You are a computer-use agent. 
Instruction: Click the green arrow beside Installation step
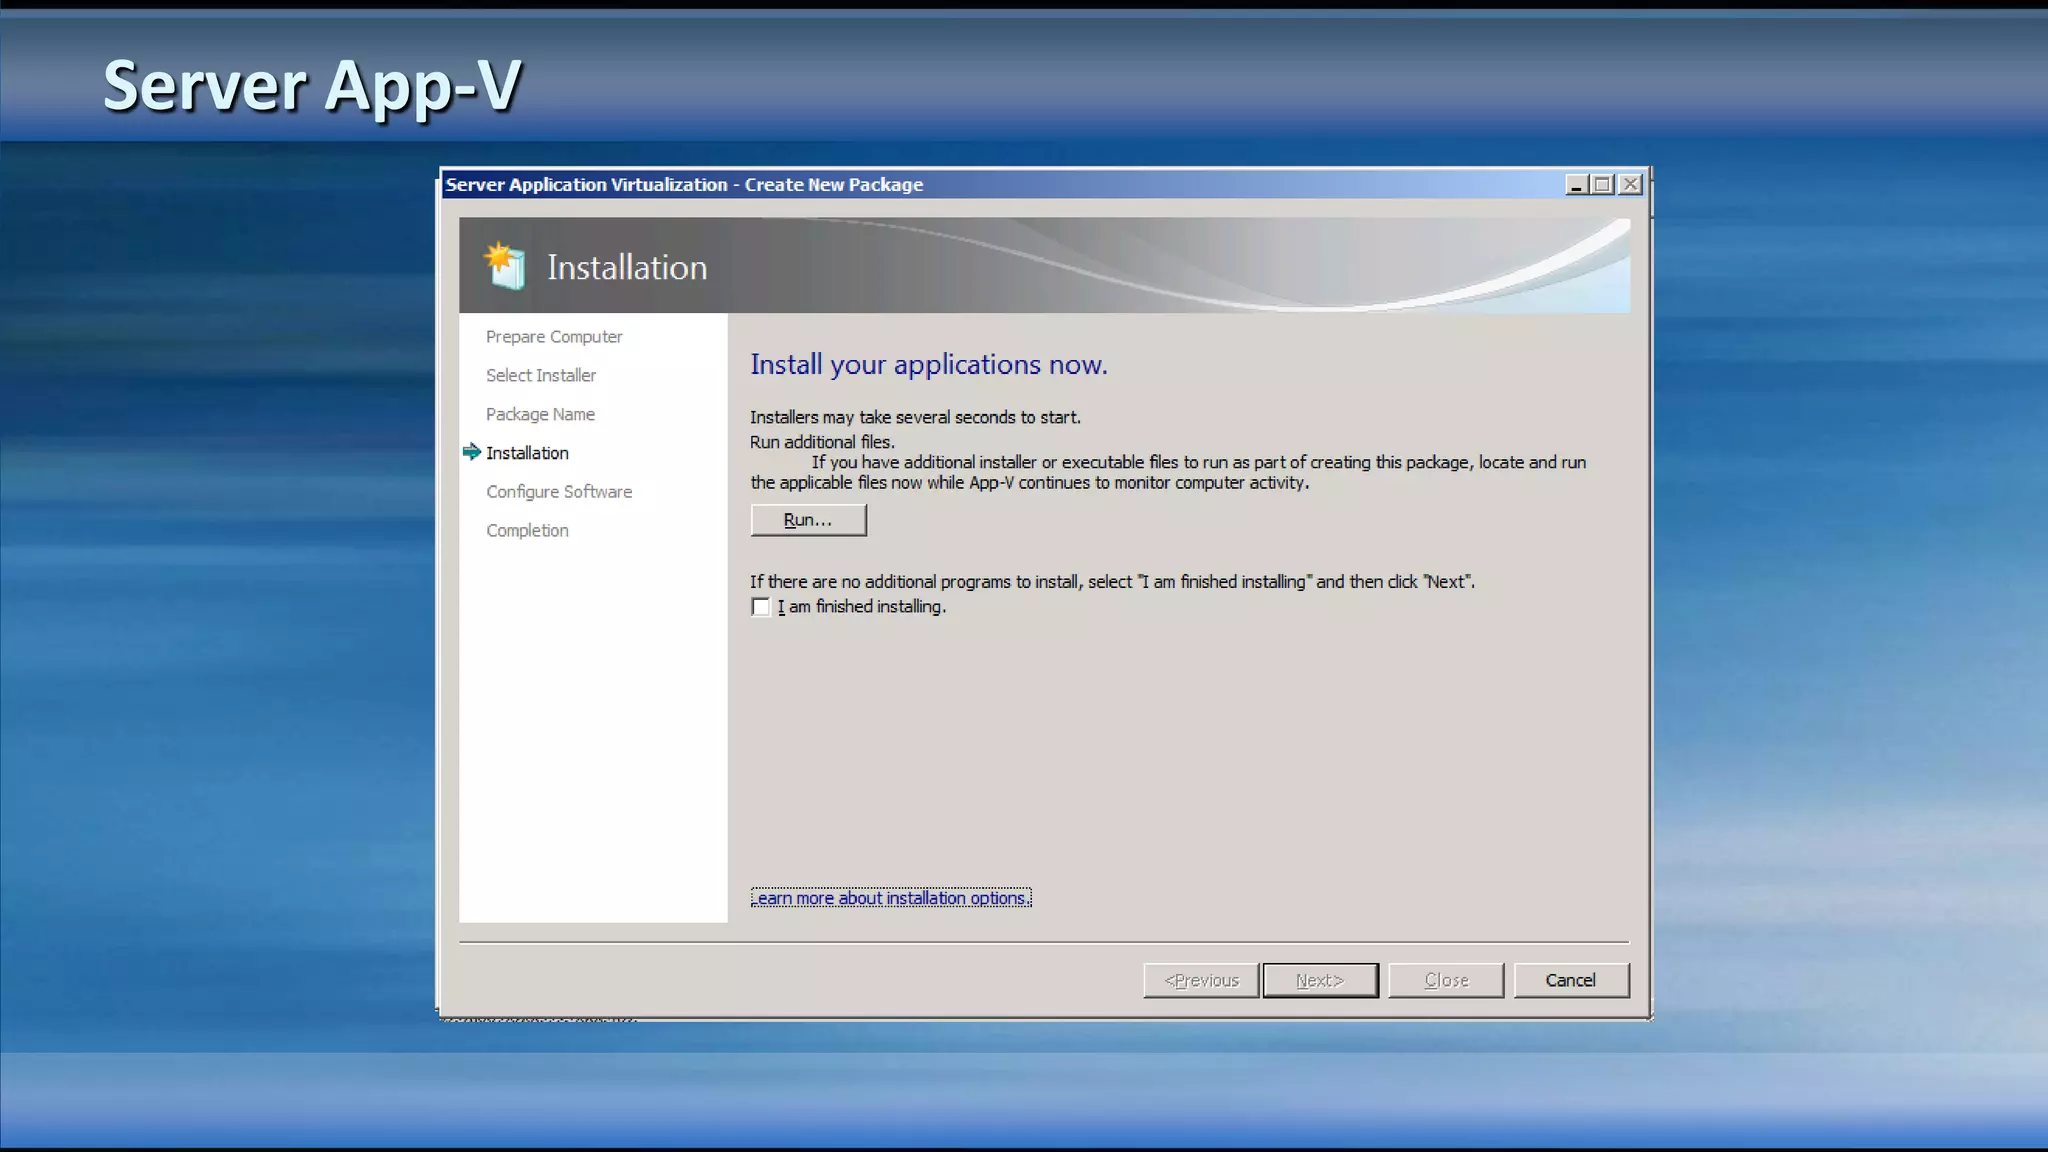pos(472,452)
